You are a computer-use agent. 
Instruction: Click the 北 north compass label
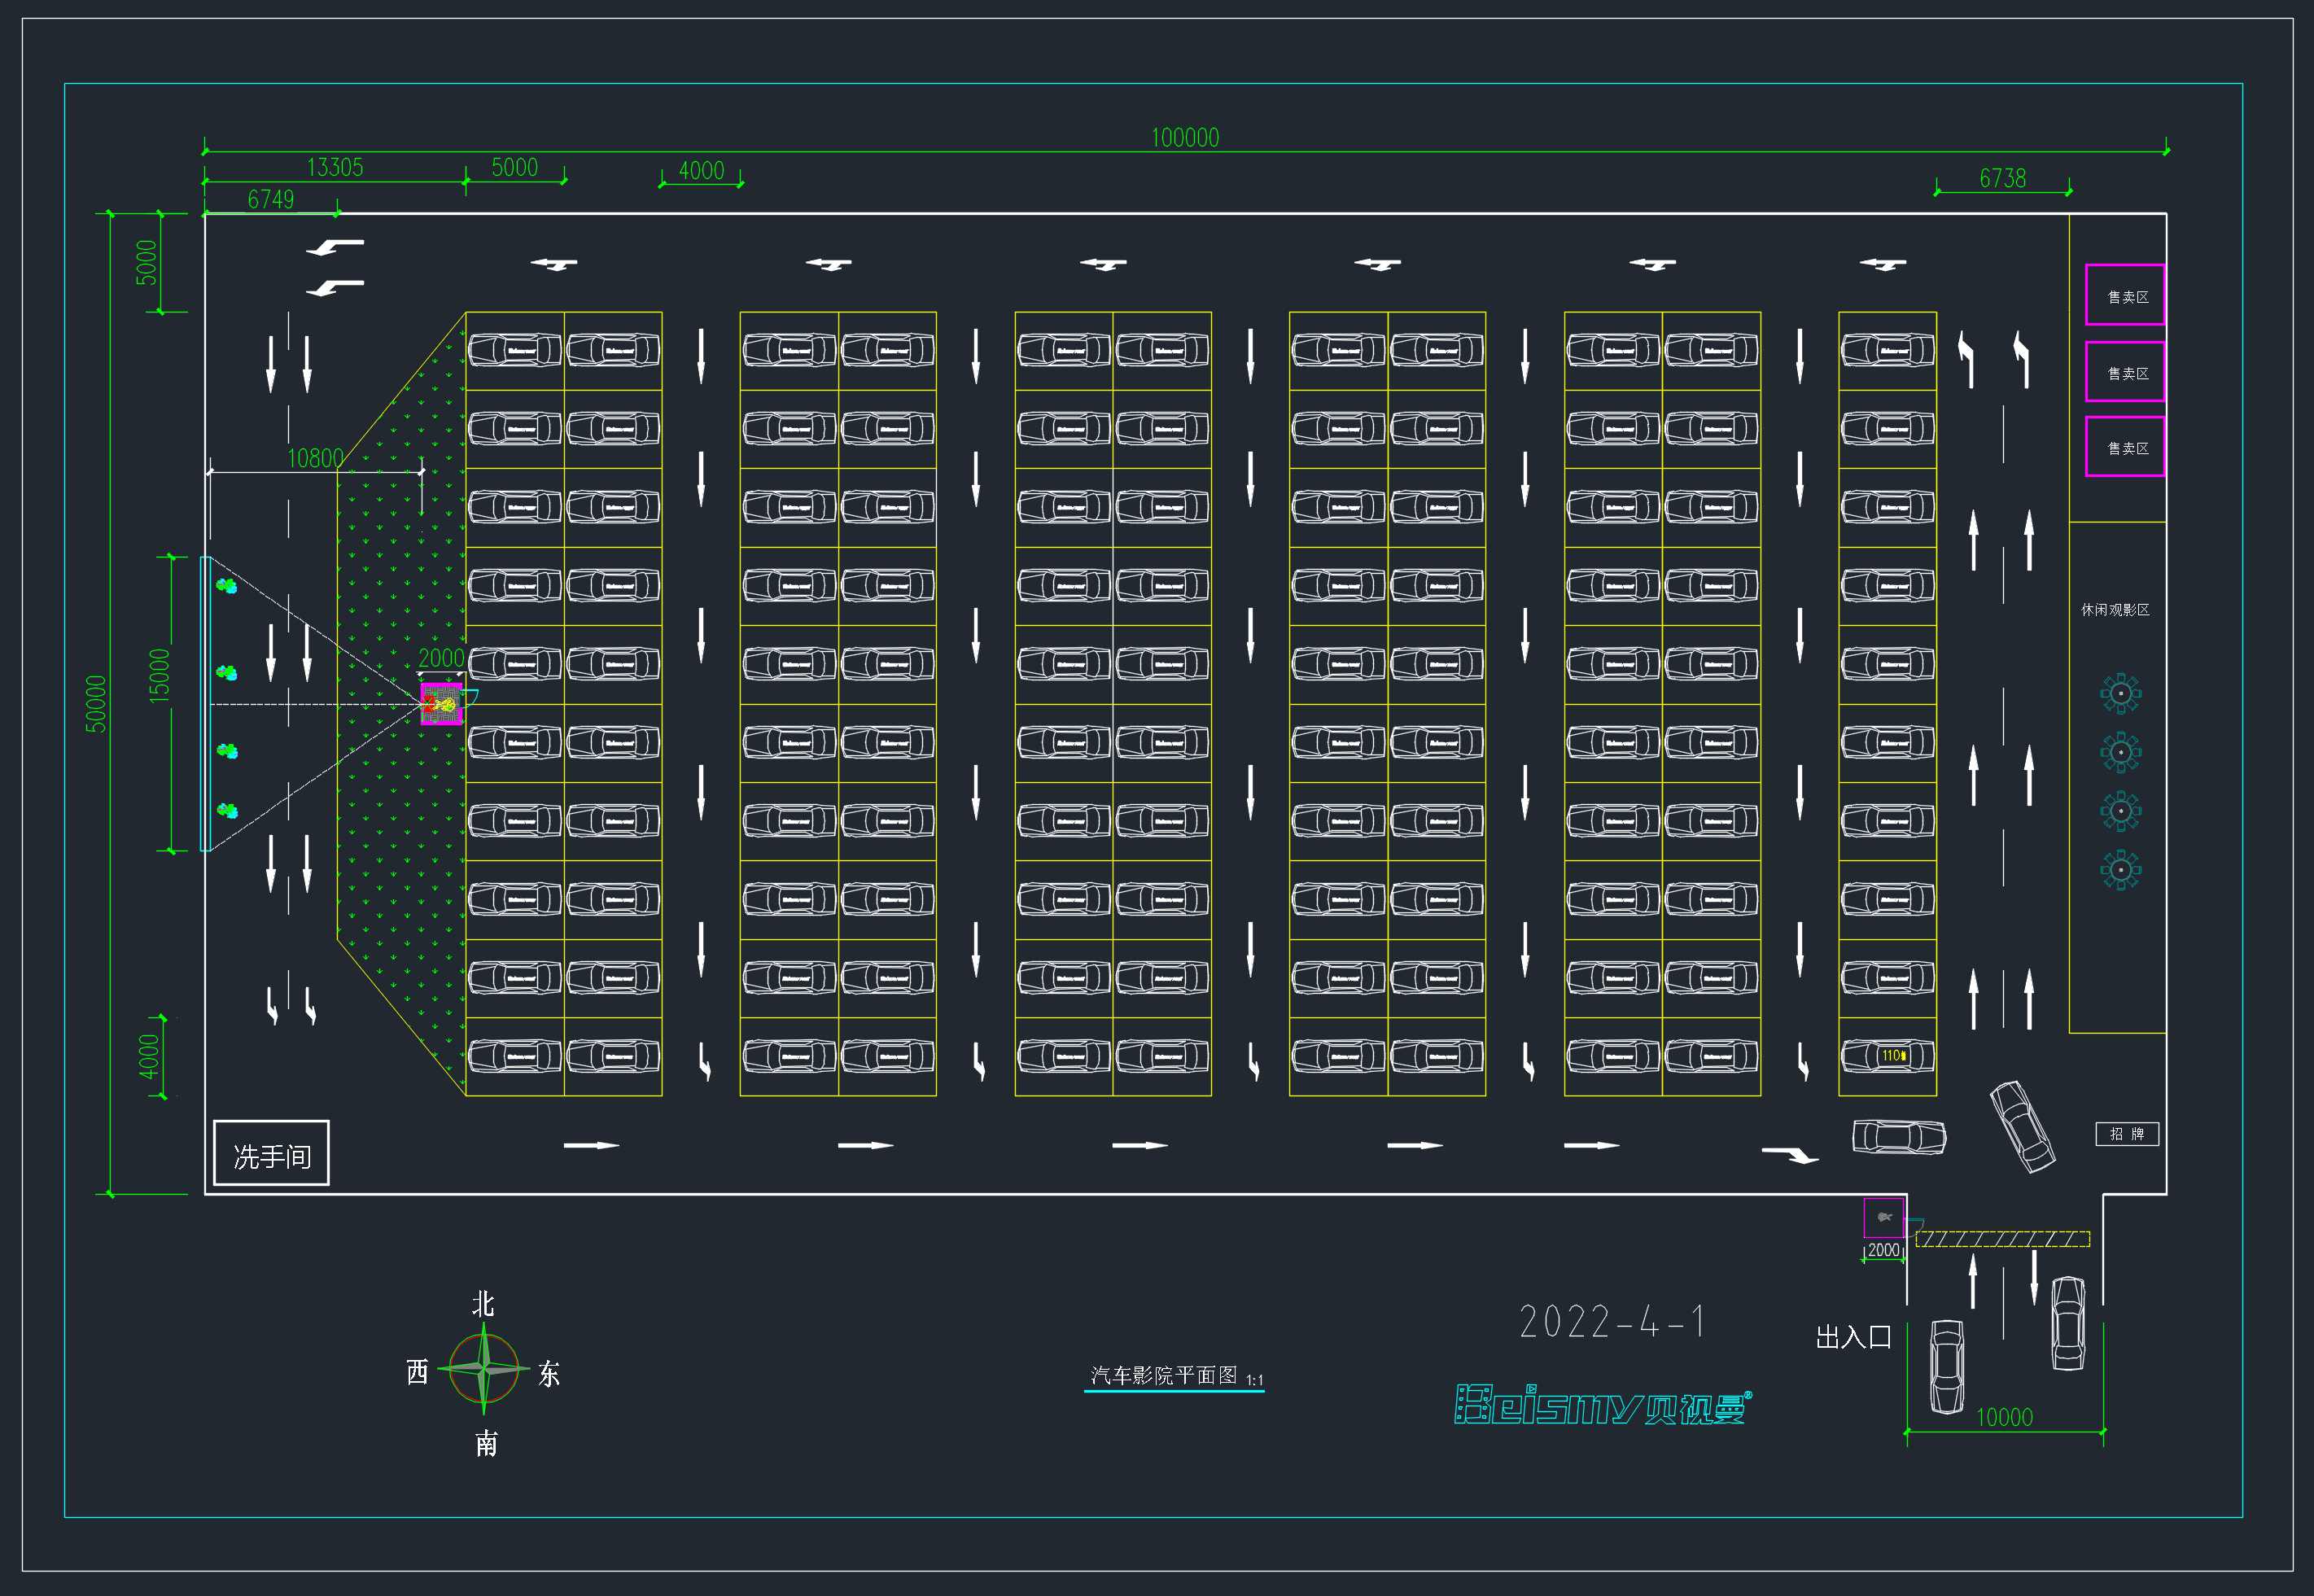[x=483, y=1304]
